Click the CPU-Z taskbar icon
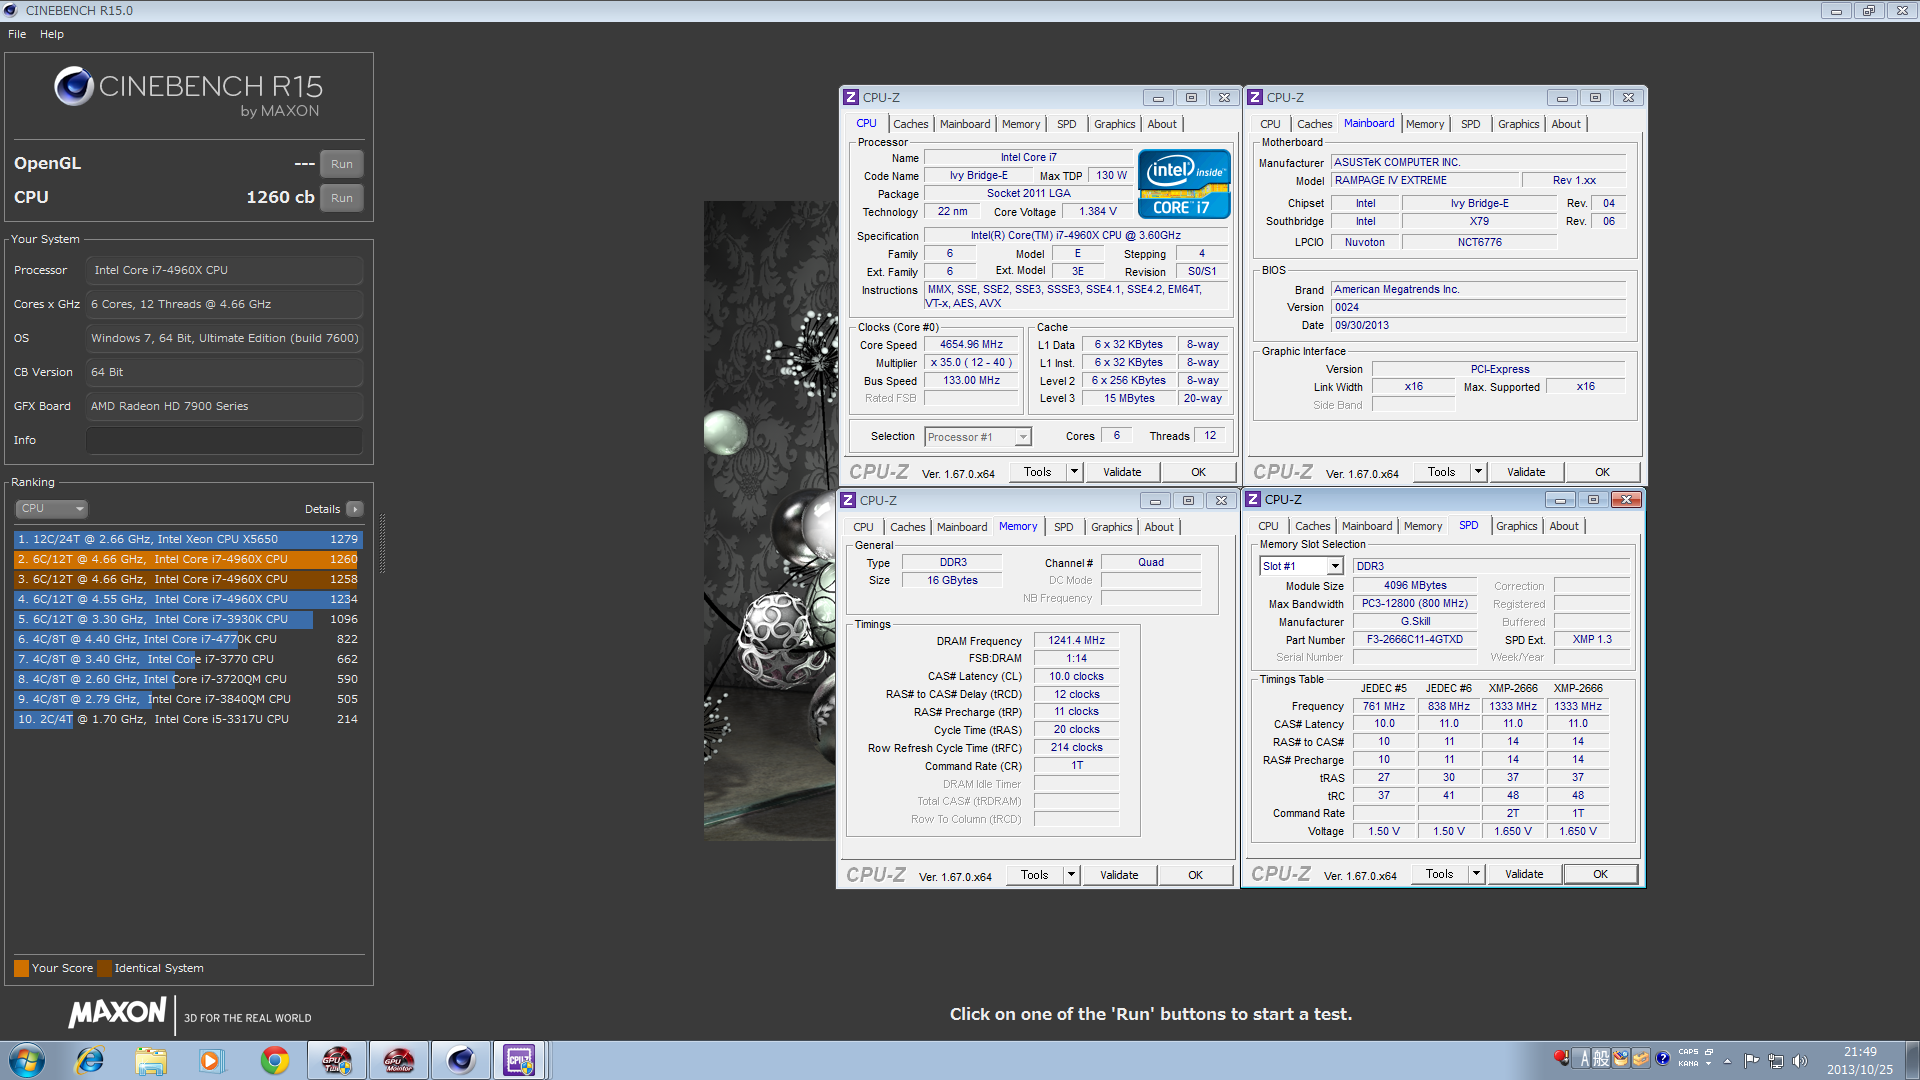 click(x=520, y=1060)
